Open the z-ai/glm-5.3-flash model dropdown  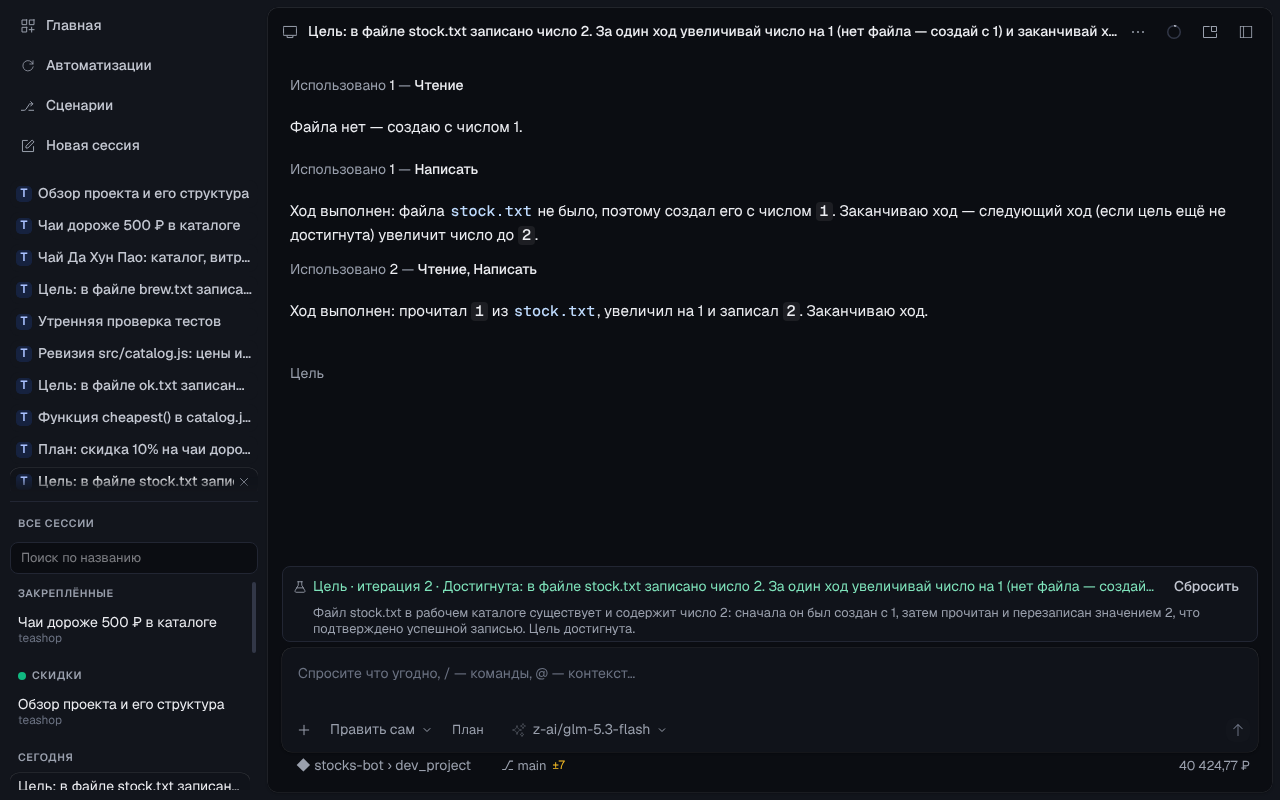(x=589, y=730)
